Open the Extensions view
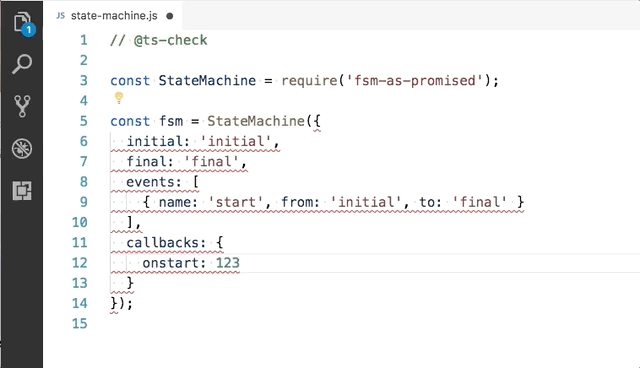The image size is (640, 368). (22, 191)
